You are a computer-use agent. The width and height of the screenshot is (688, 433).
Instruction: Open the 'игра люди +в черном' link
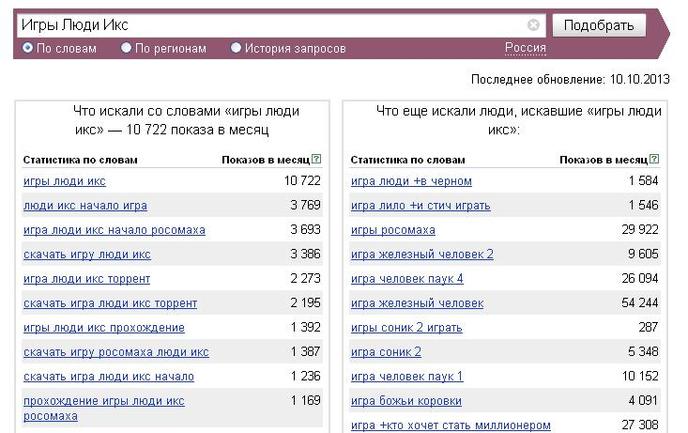tap(411, 181)
